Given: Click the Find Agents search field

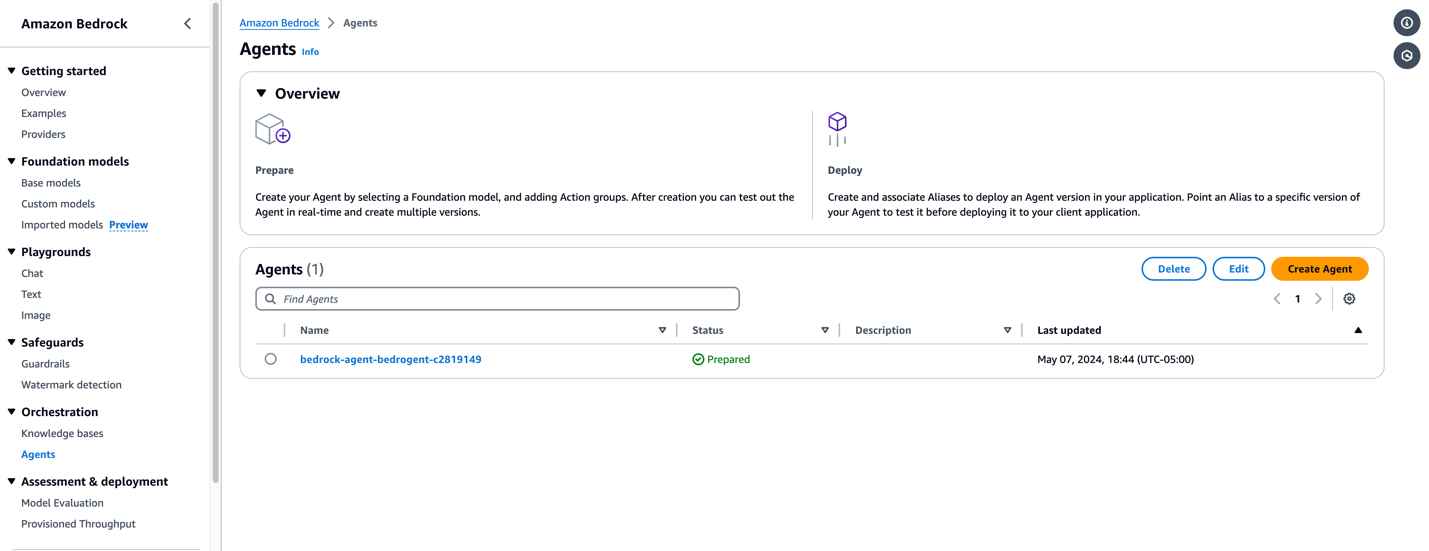Looking at the screenshot, I should point(497,299).
